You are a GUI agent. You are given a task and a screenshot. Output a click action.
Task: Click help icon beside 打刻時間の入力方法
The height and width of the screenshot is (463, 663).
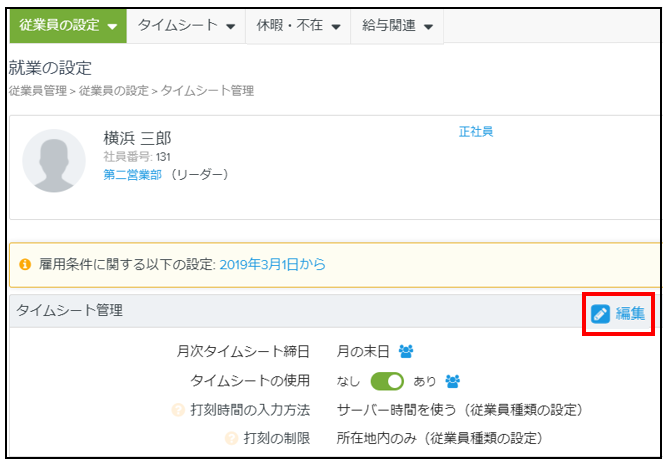point(178,410)
